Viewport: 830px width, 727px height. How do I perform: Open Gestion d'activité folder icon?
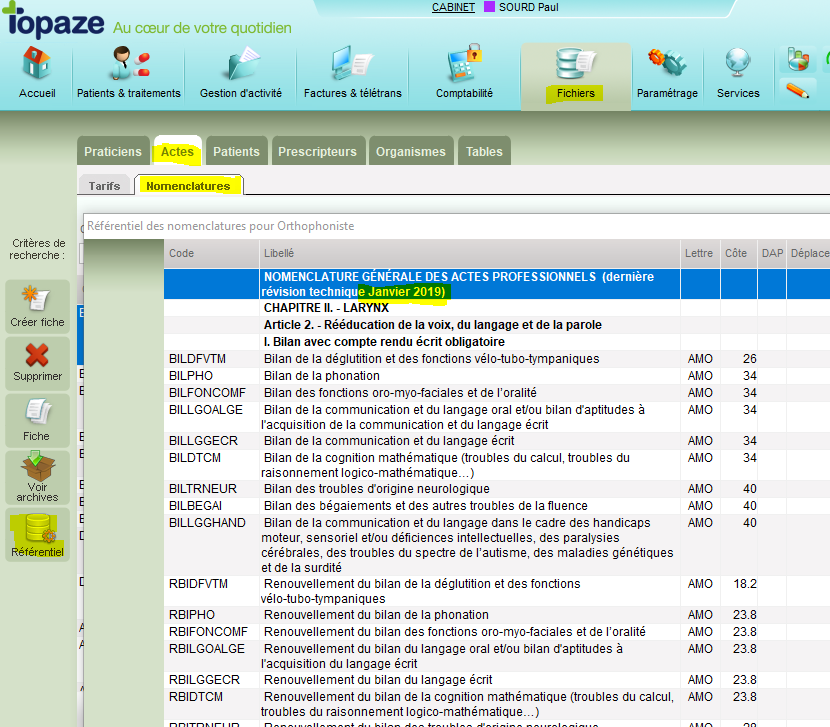tap(242, 64)
